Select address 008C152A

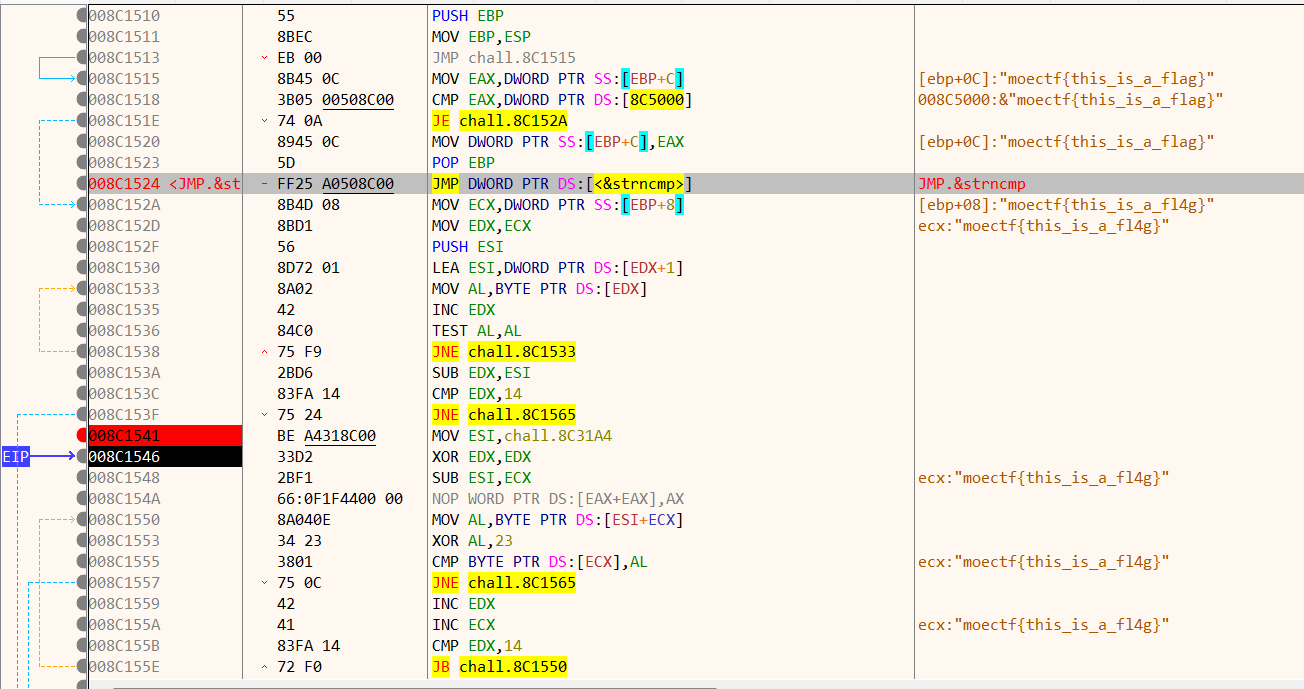tap(124, 205)
